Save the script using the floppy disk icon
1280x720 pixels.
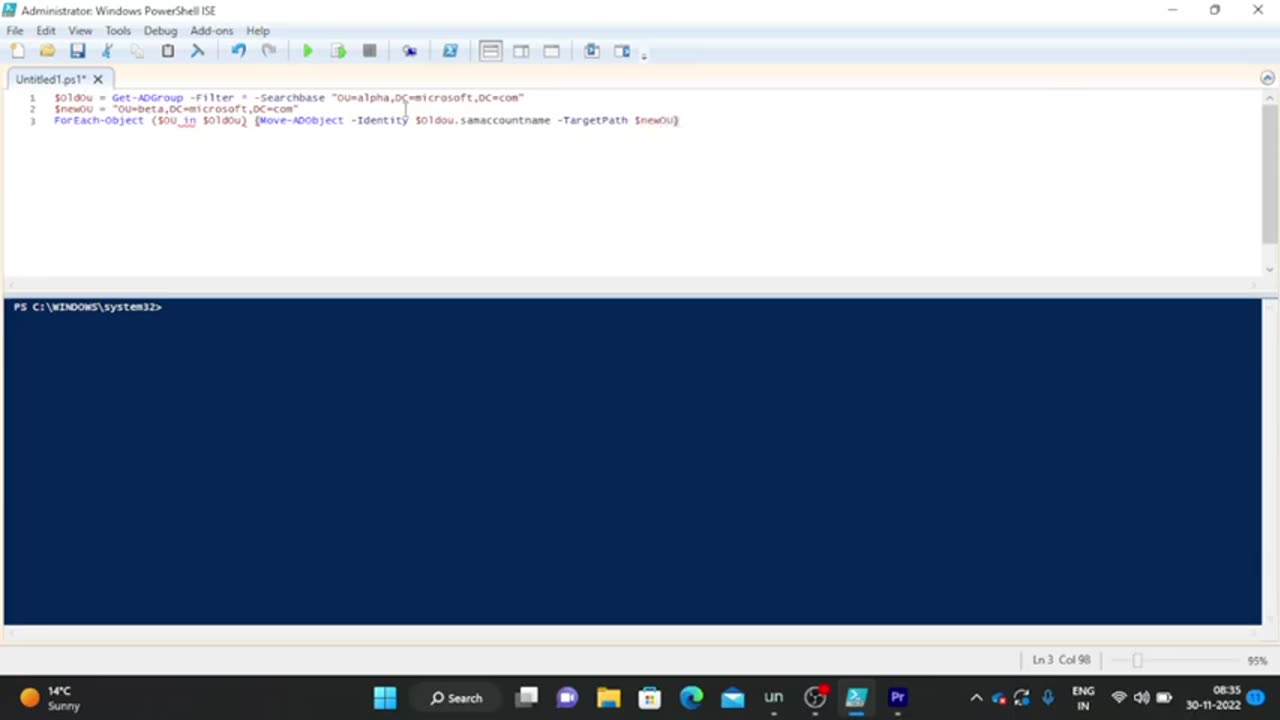tap(77, 51)
